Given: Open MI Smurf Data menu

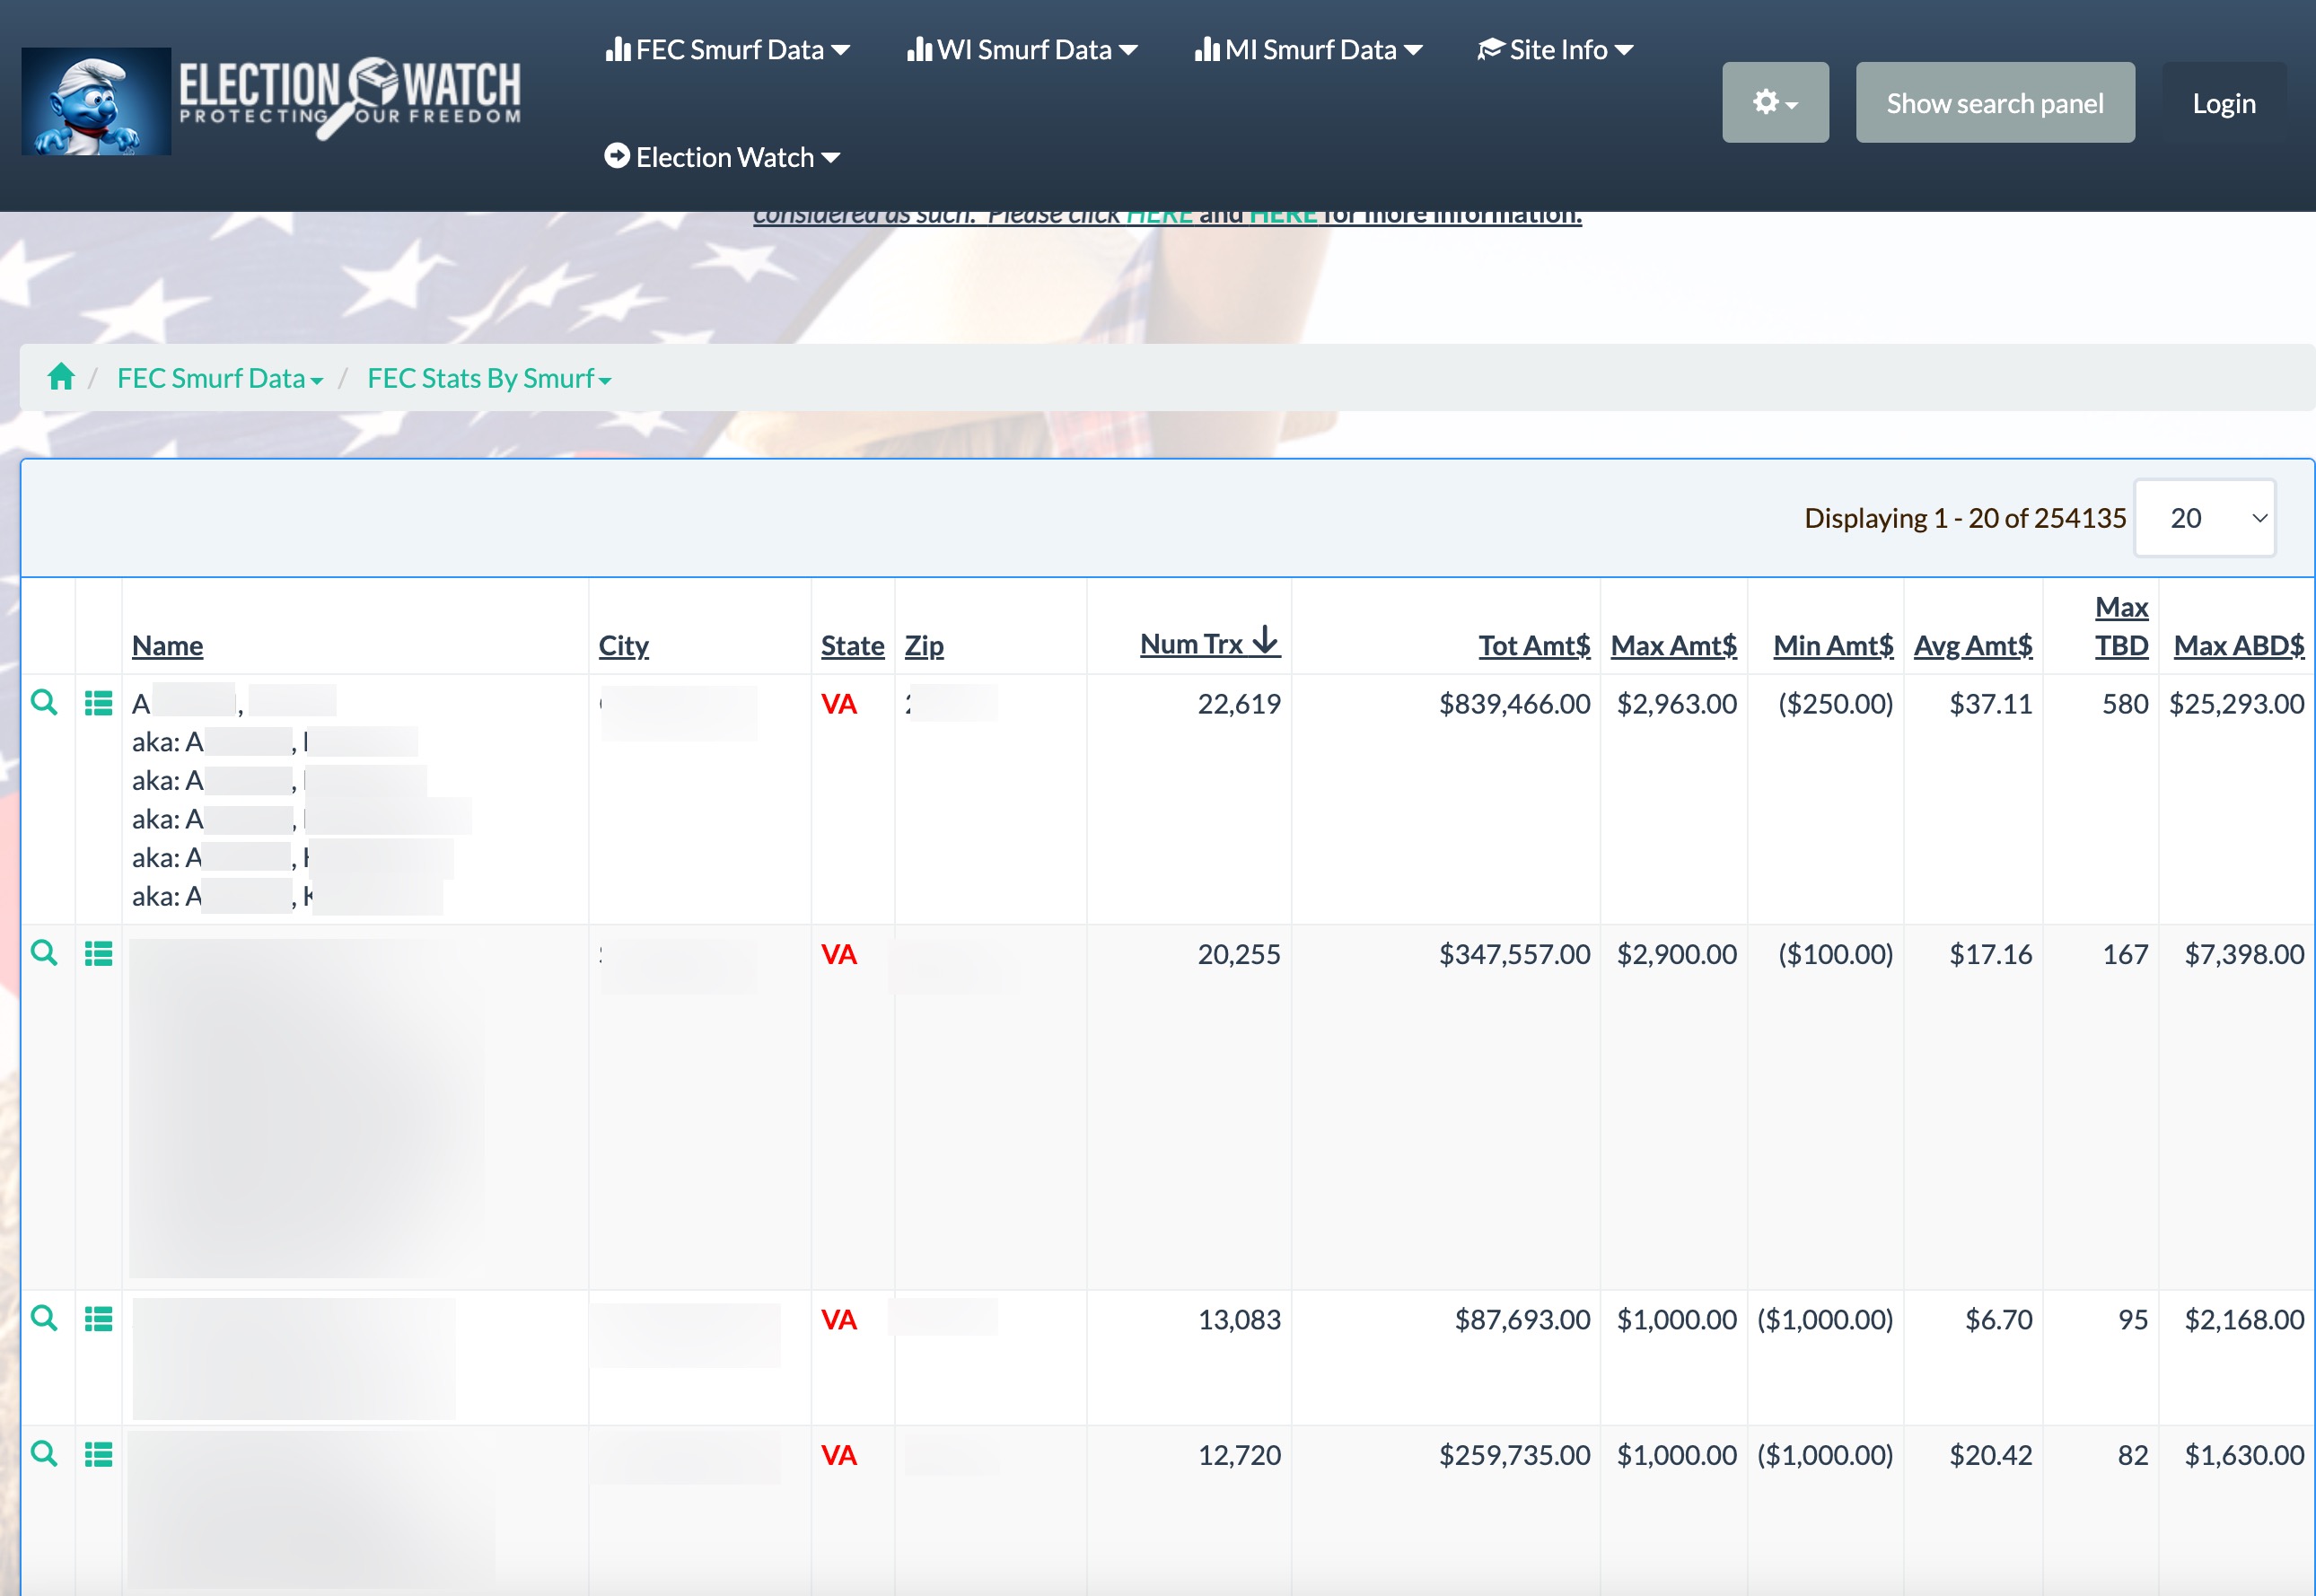Looking at the screenshot, I should coord(1308,49).
